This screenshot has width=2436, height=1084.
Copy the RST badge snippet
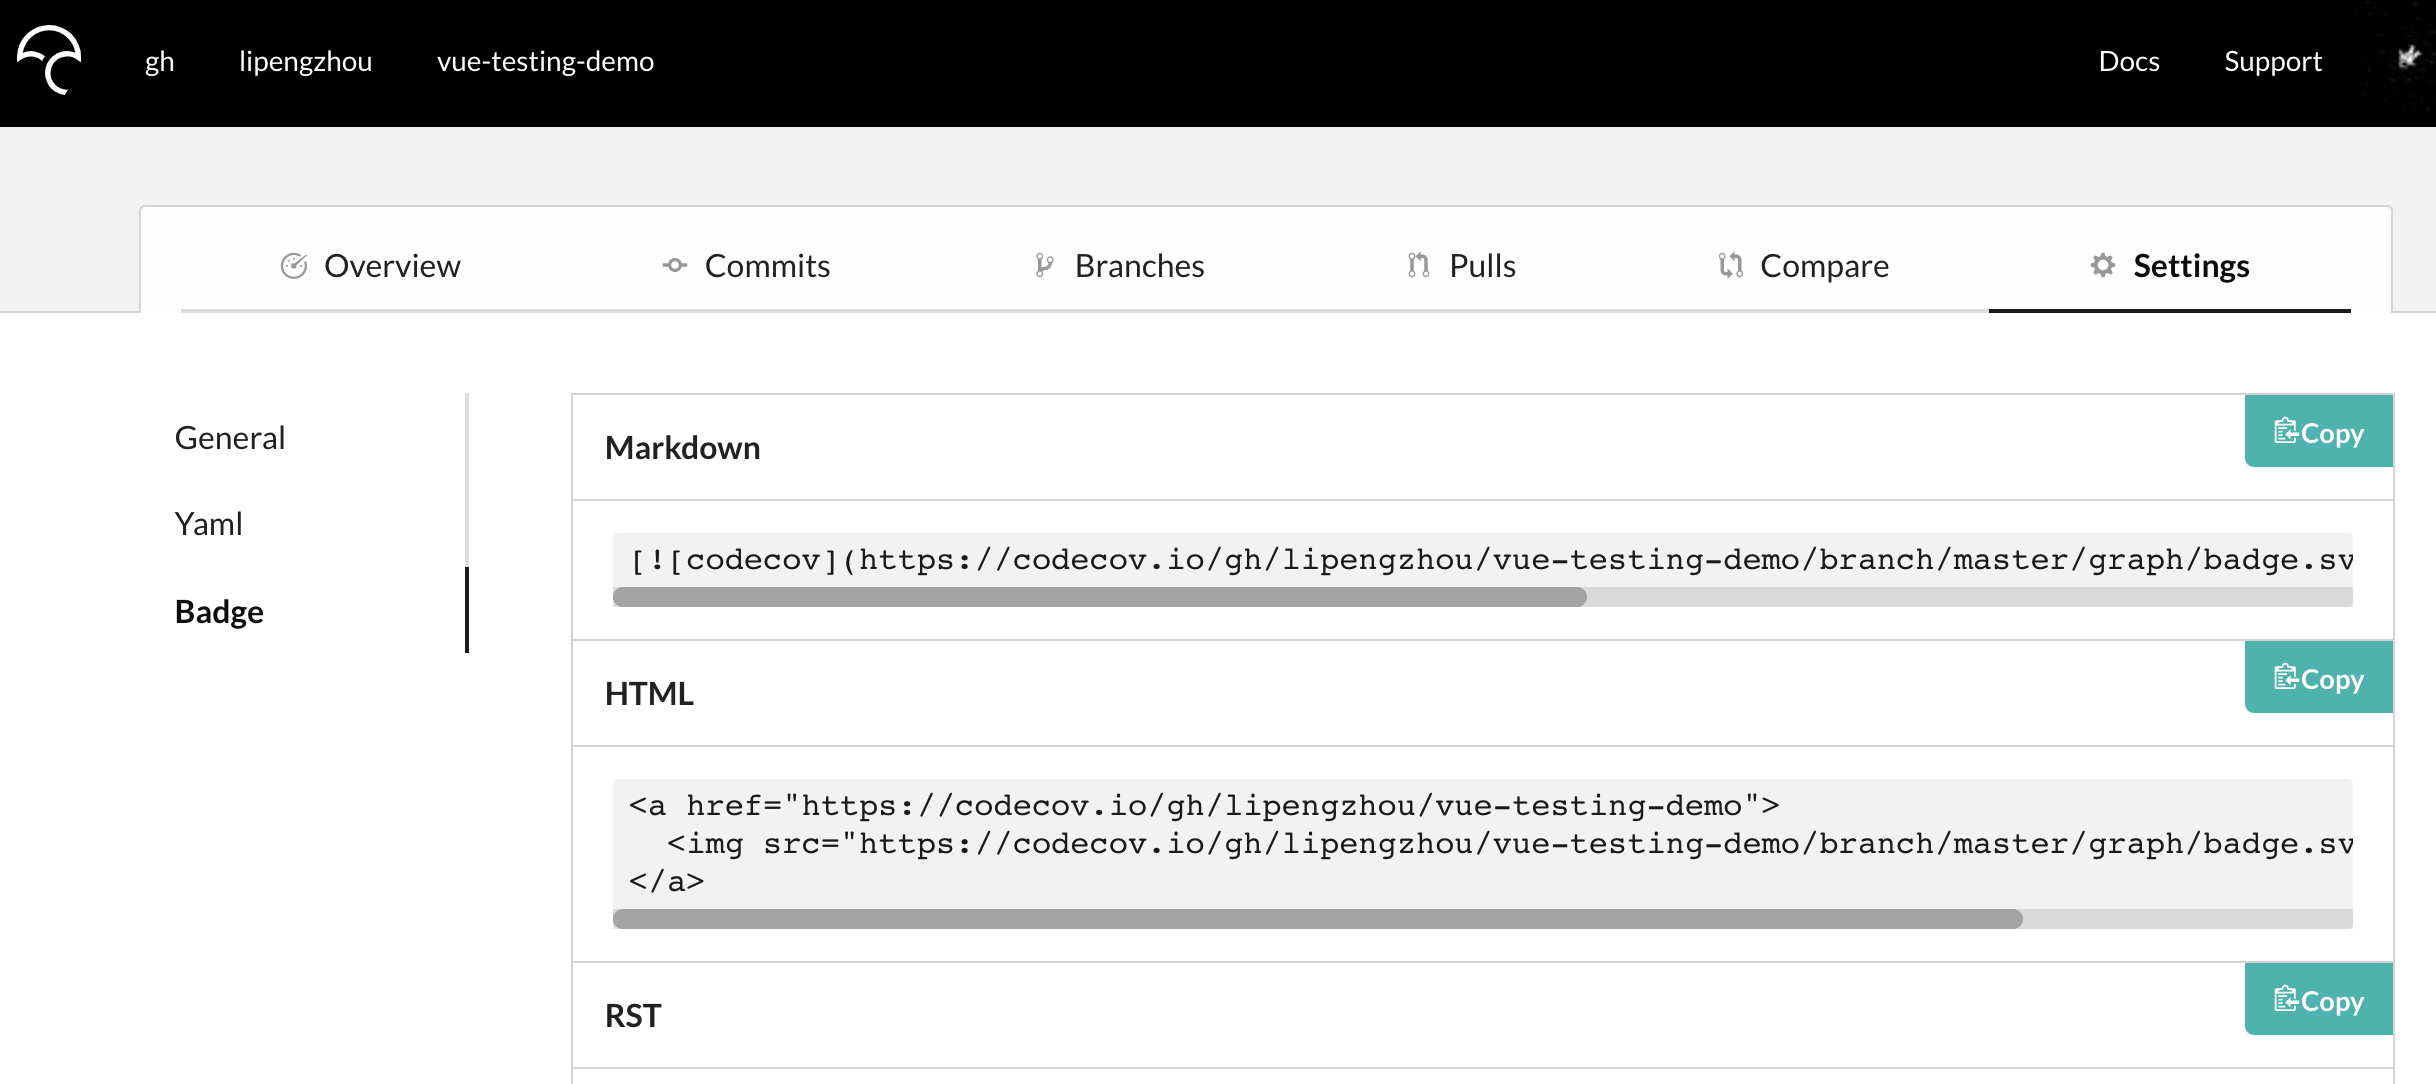[x=2318, y=1000]
